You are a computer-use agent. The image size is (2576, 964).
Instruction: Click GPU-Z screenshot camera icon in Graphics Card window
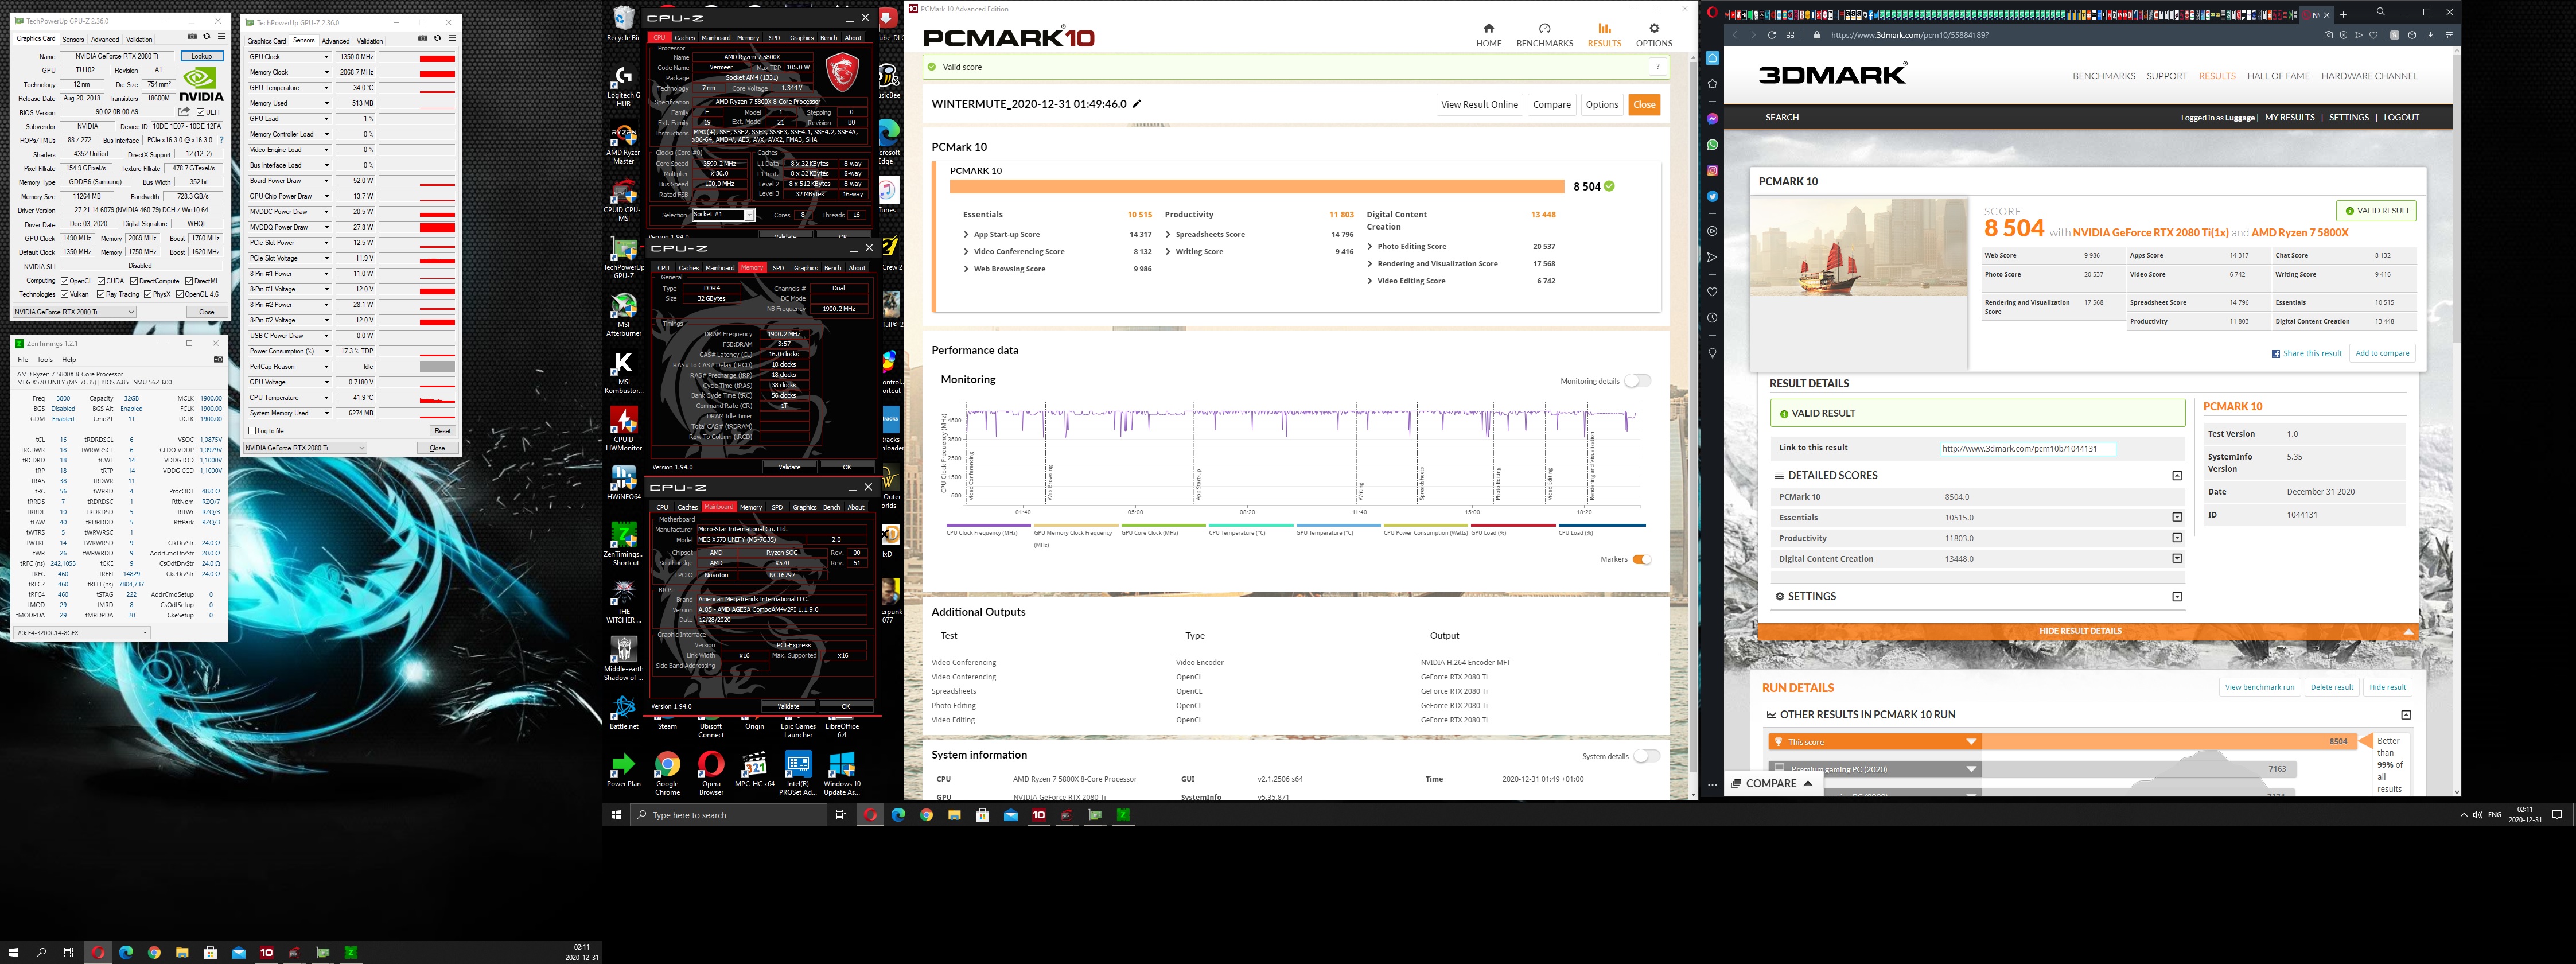[192, 37]
